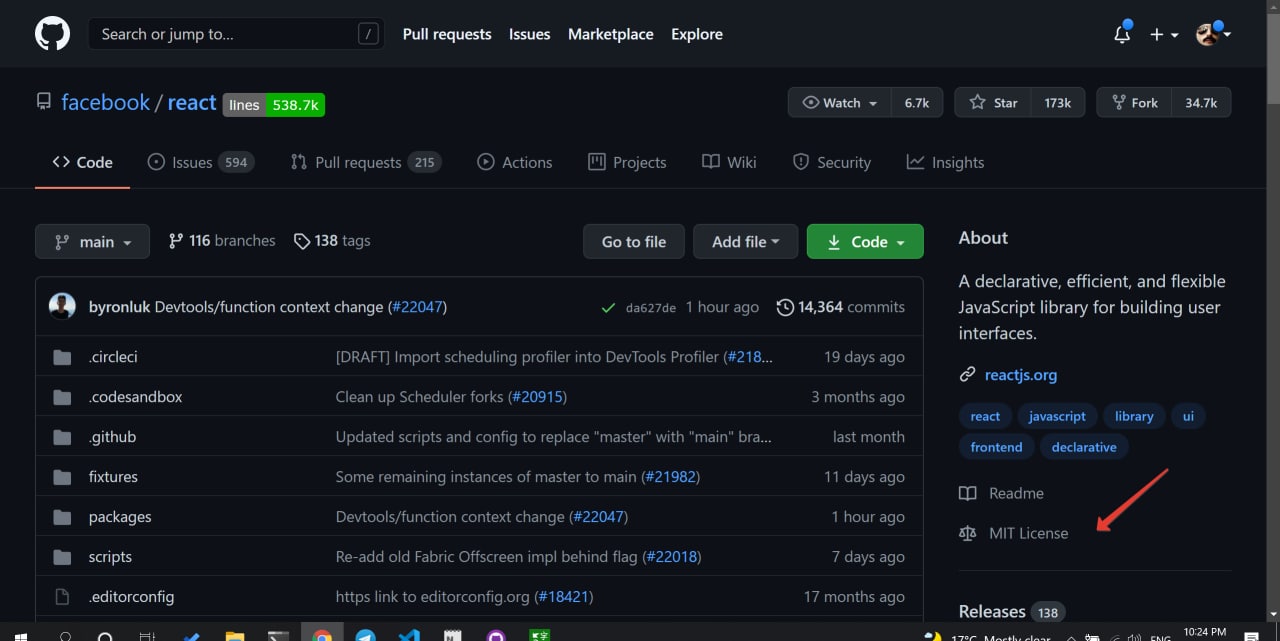Image resolution: width=1280 pixels, height=641 pixels.
Task: Open pull request #20915 link
Action: click(537, 397)
